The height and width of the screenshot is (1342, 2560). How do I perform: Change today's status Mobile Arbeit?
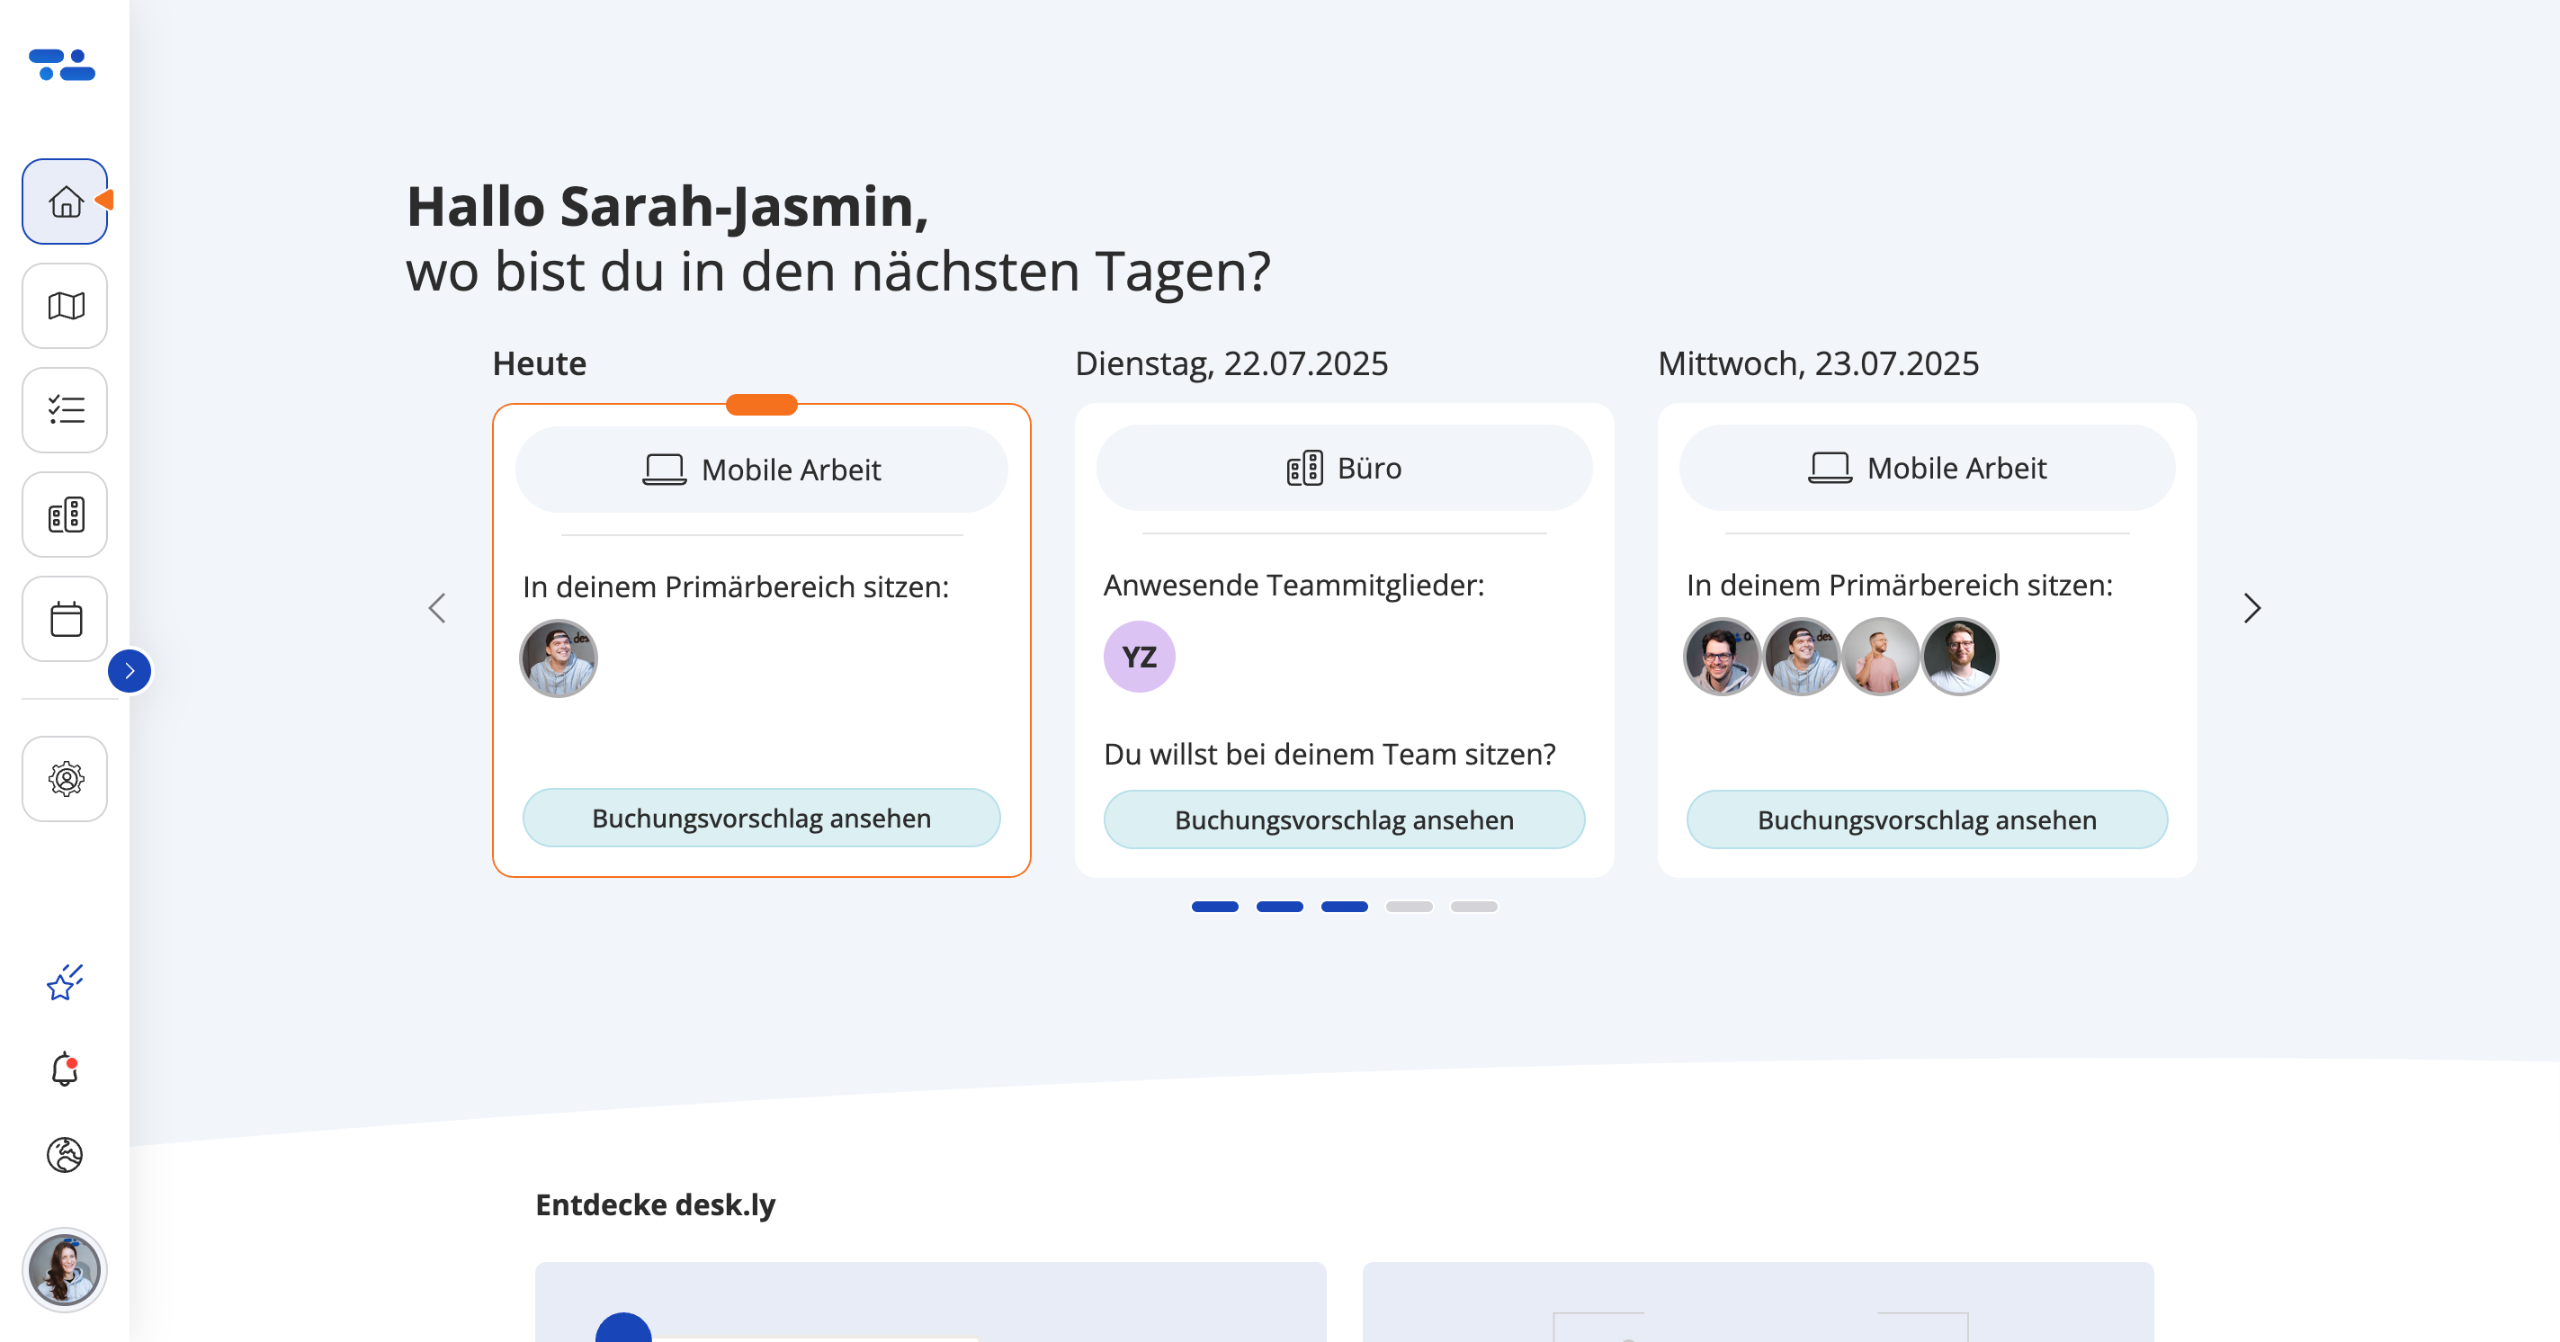tap(761, 470)
